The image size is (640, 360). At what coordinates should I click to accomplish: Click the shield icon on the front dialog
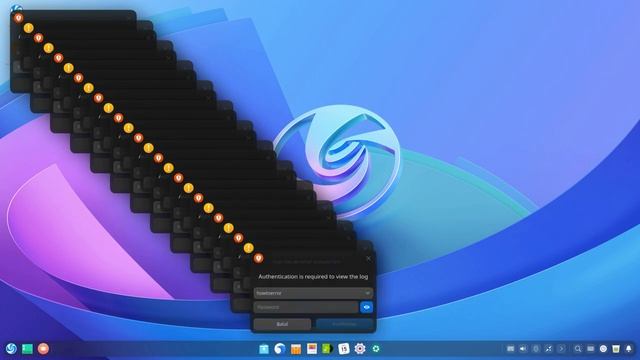258,258
